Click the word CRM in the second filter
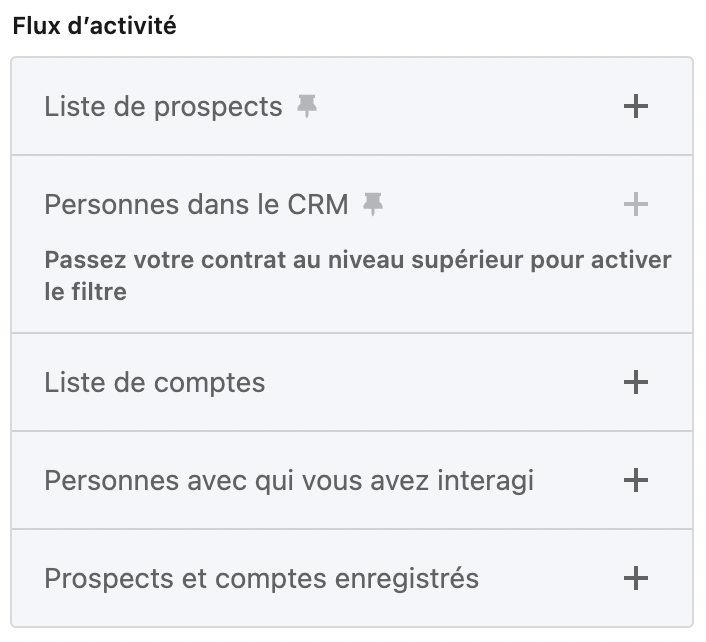The height and width of the screenshot is (642, 706). pyautogui.click(x=318, y=204)
